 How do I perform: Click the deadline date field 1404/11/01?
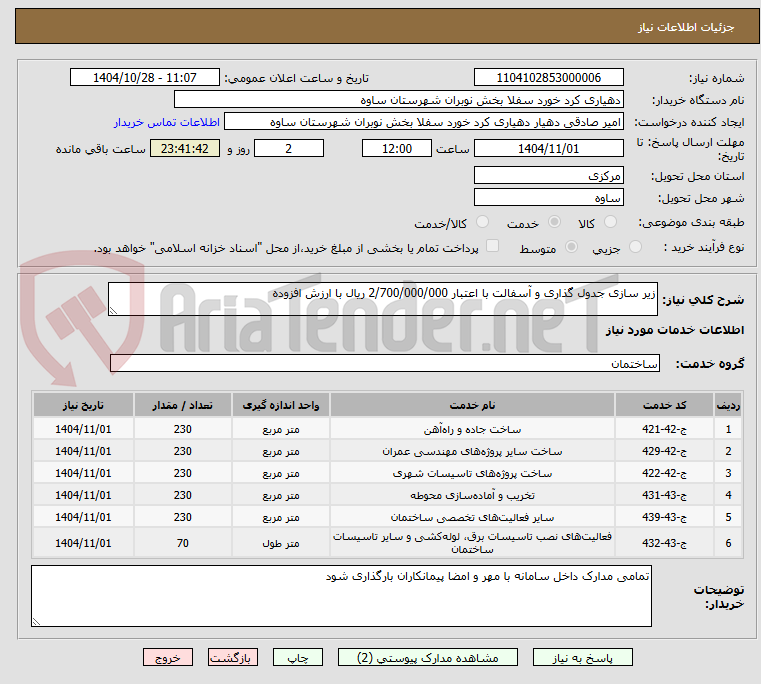pyautogui.click(x=548, y=149)
